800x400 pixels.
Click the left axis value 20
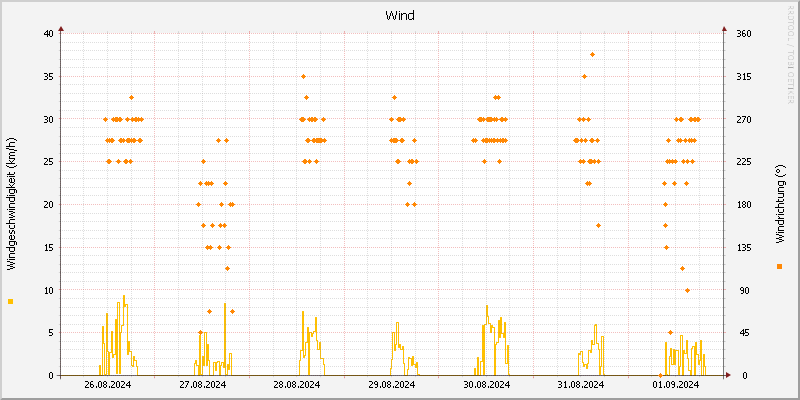tap(48, 205)
